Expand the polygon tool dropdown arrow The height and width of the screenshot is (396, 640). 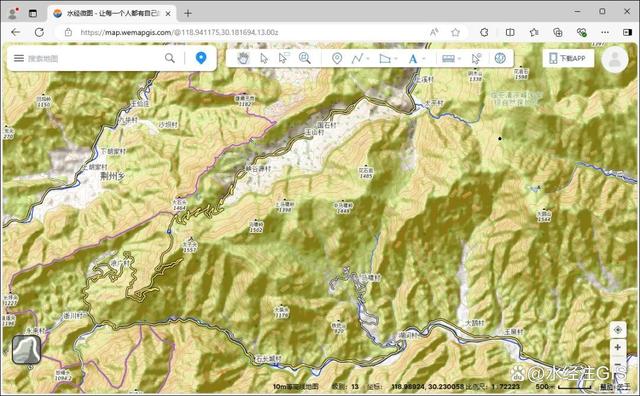pos(396,59)
